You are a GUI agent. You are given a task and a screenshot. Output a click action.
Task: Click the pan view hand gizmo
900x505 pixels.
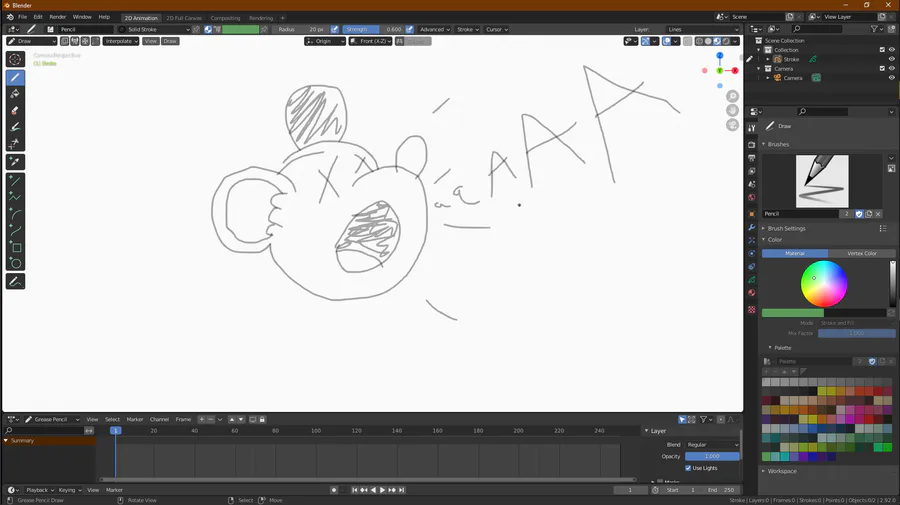[732, 111]
